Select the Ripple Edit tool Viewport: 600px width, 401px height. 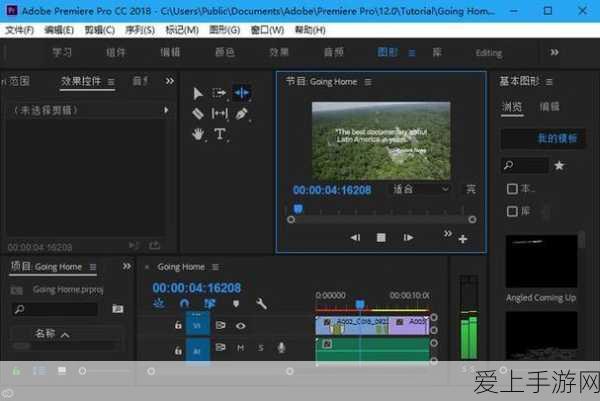click(242, 93)
